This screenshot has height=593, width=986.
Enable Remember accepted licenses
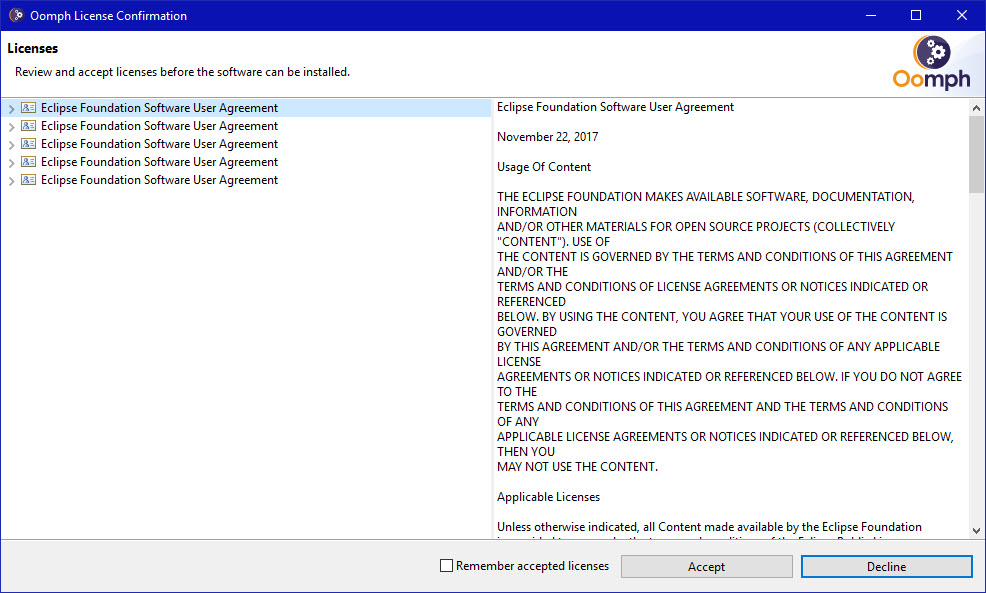click(445, 565)
